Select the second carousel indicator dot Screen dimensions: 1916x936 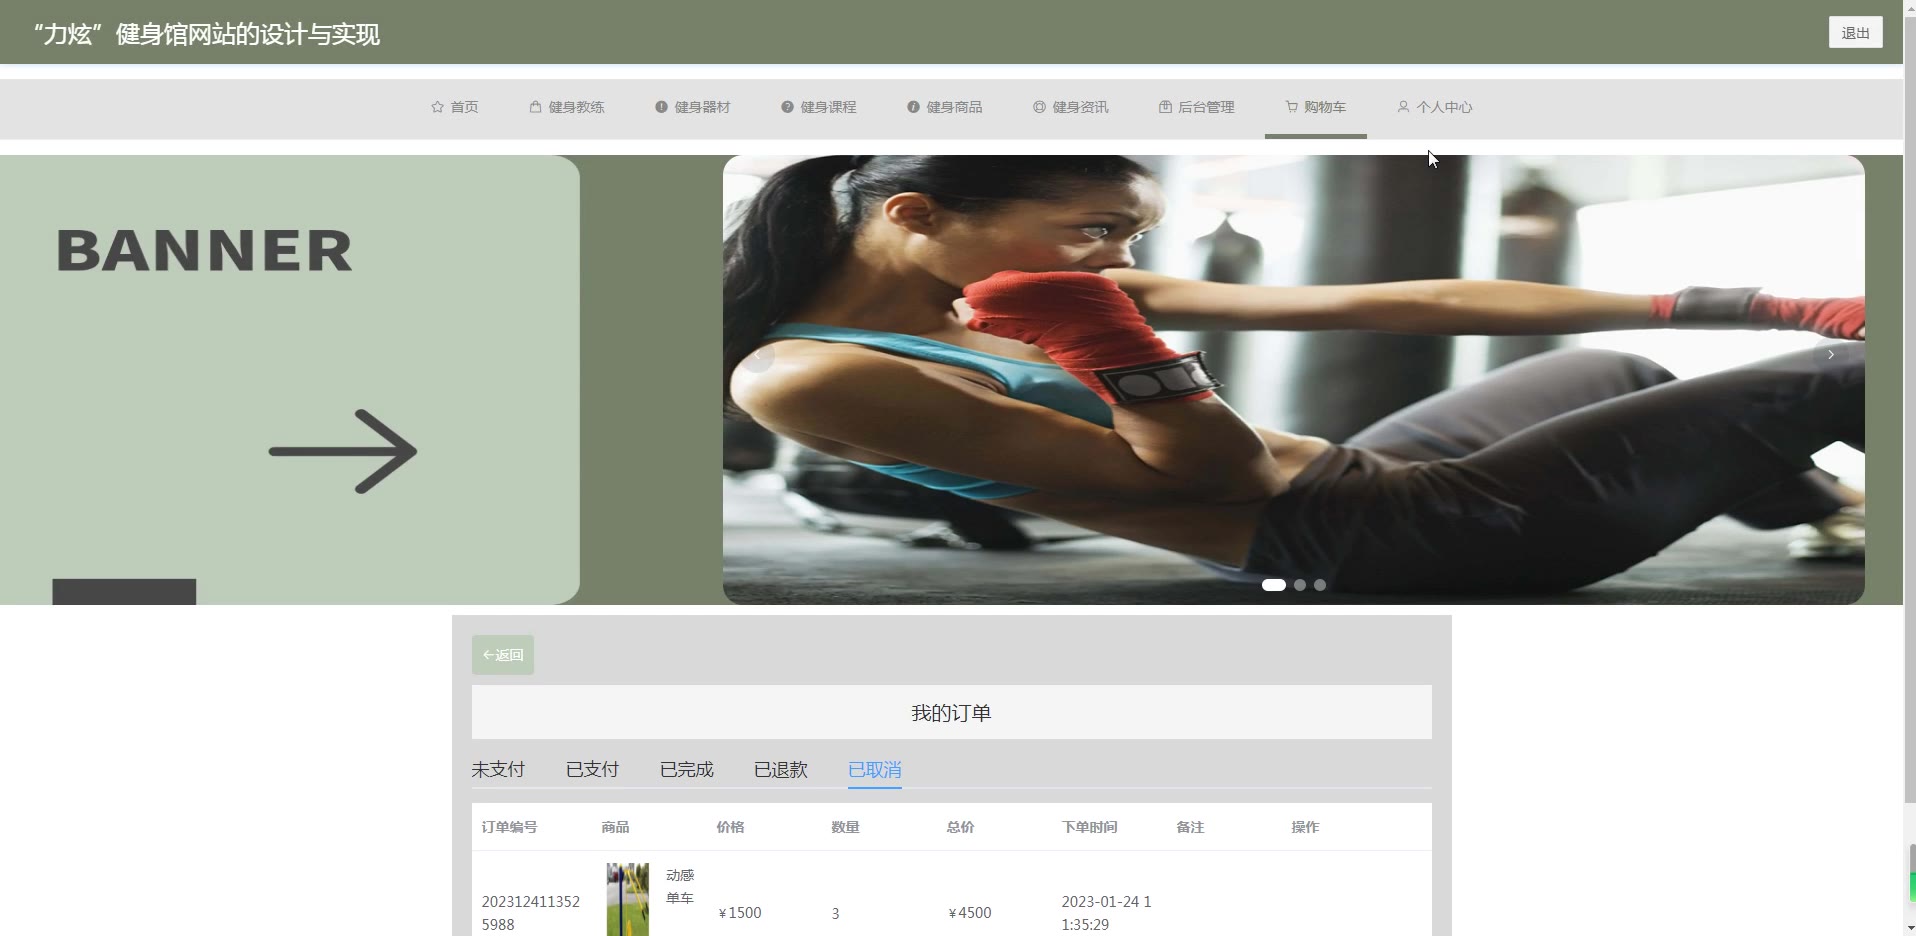1299,585
